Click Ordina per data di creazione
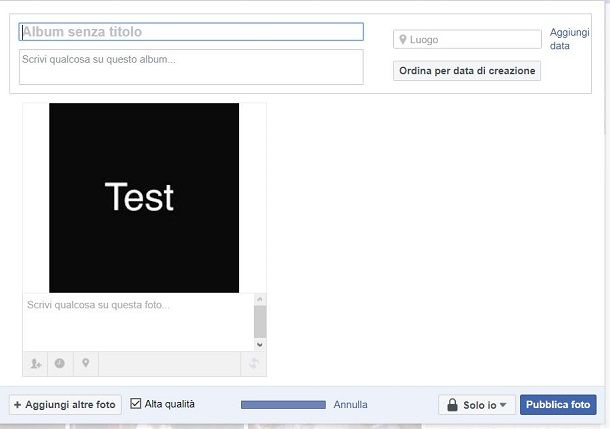The image size is (610, 429). [467, 71]
